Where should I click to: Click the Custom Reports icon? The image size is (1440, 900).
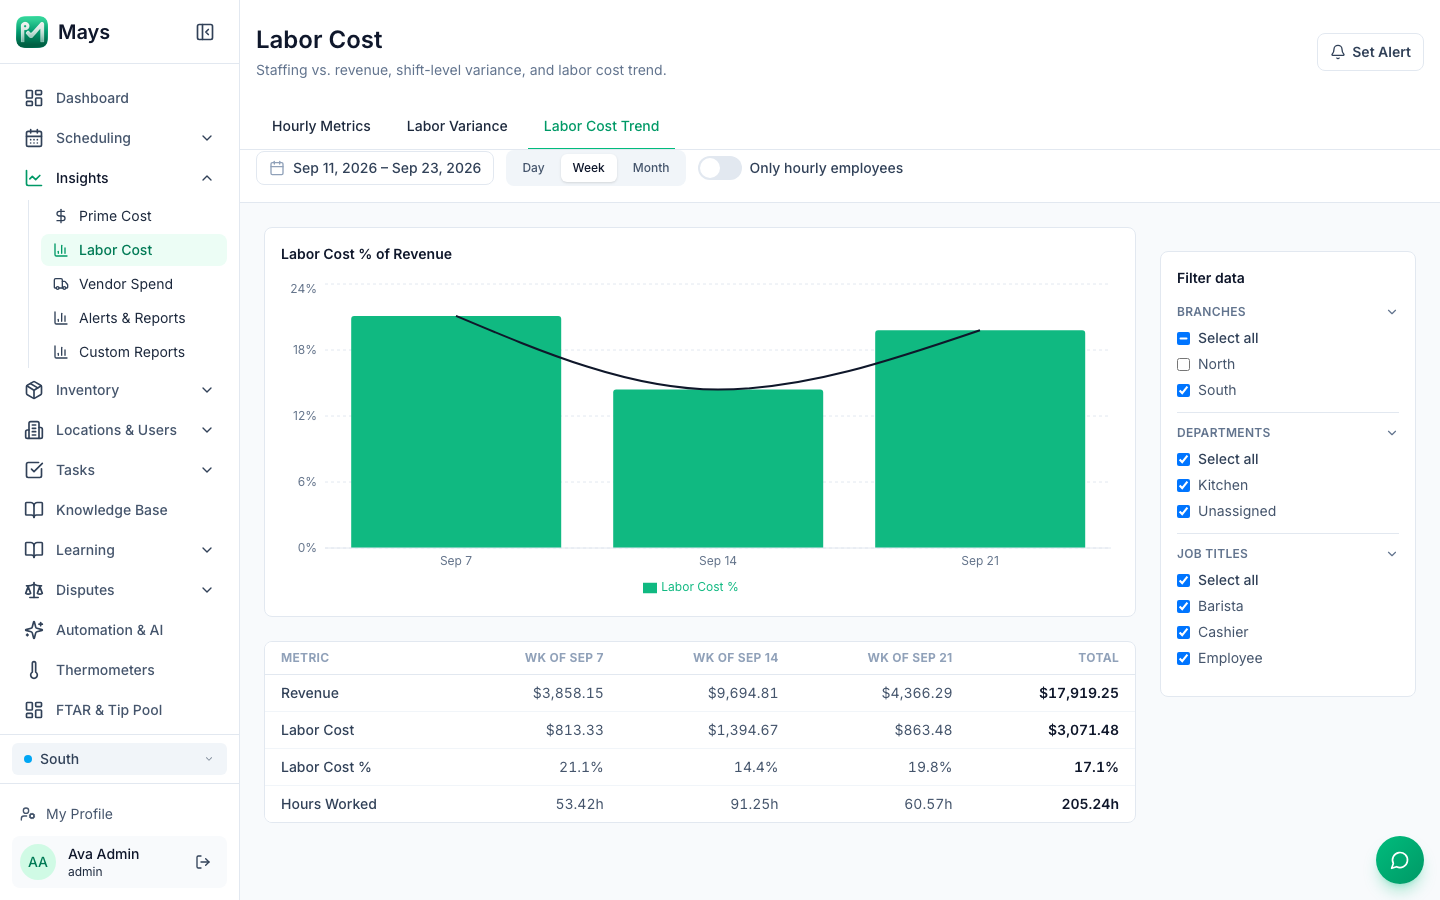click(x=61, y=352)
